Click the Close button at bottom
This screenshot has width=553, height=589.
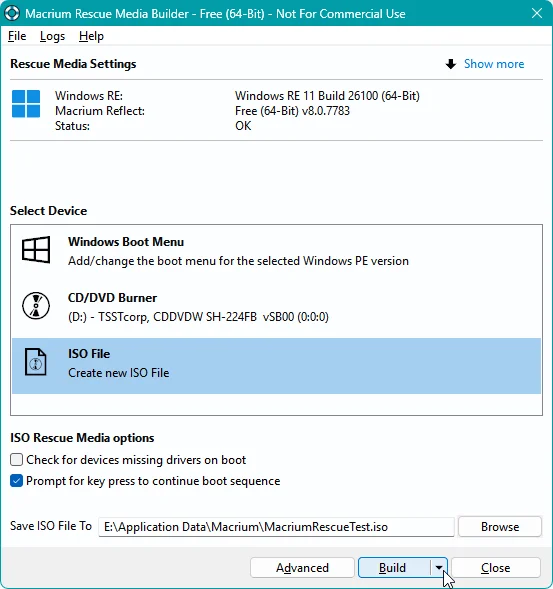(496, 568)
